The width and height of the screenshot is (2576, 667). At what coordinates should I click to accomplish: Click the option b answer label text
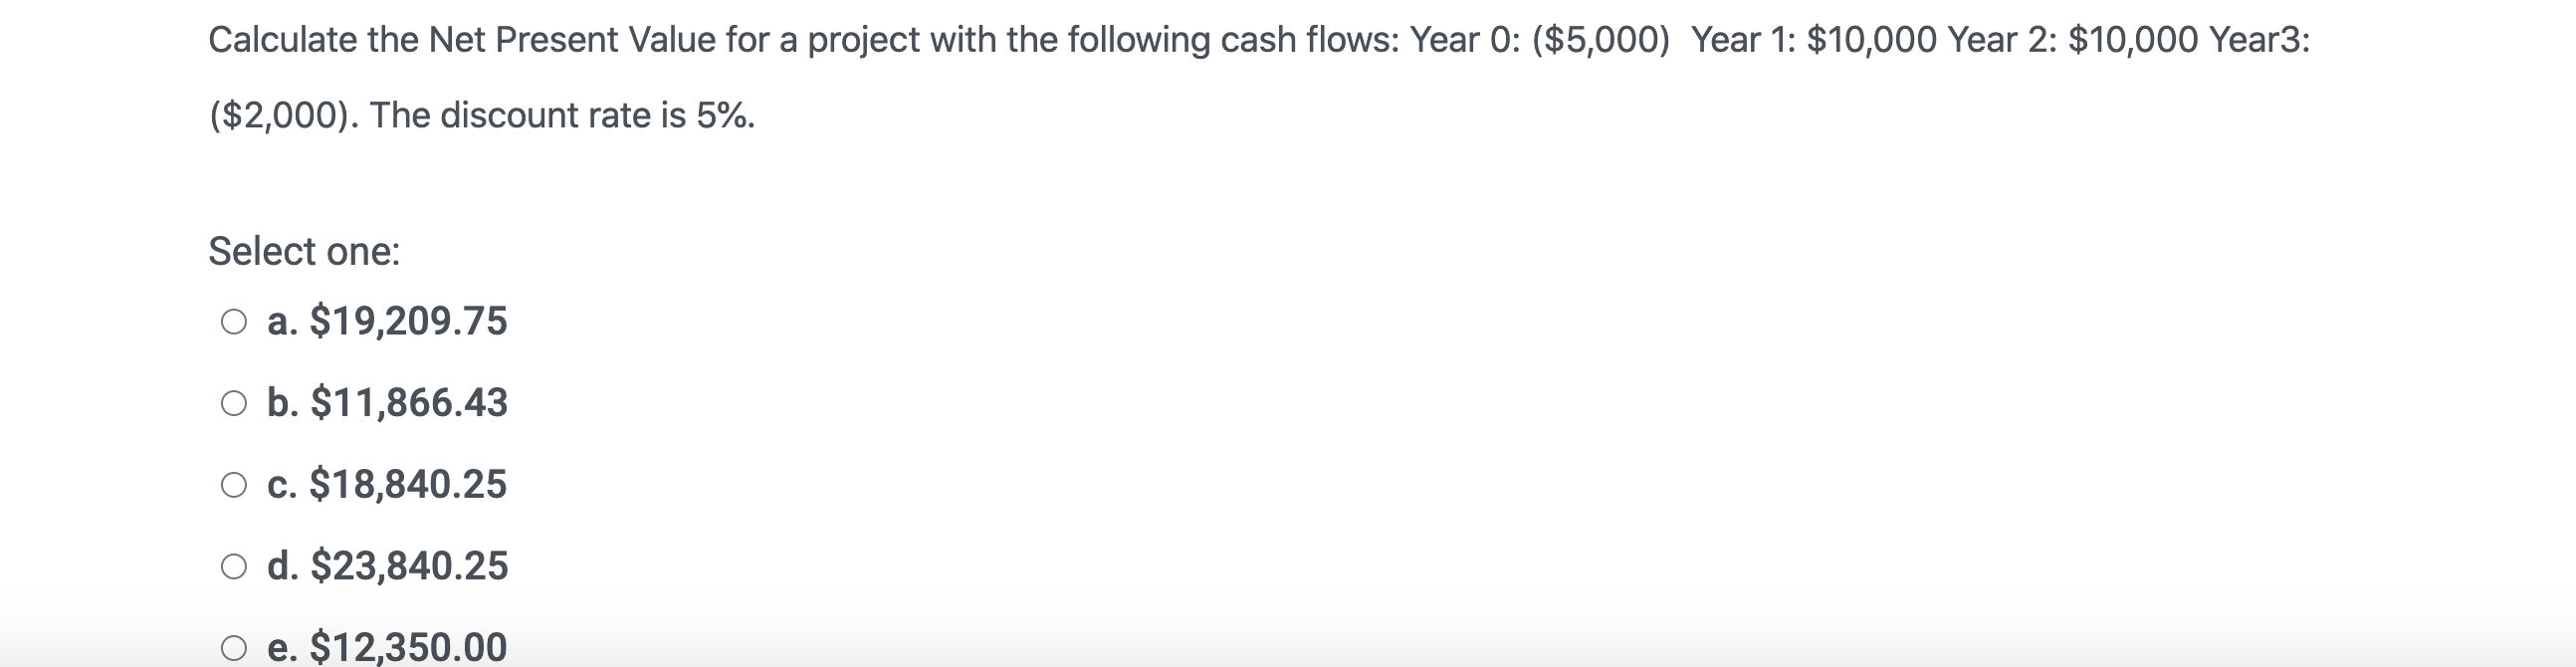(x=388, y=402)
